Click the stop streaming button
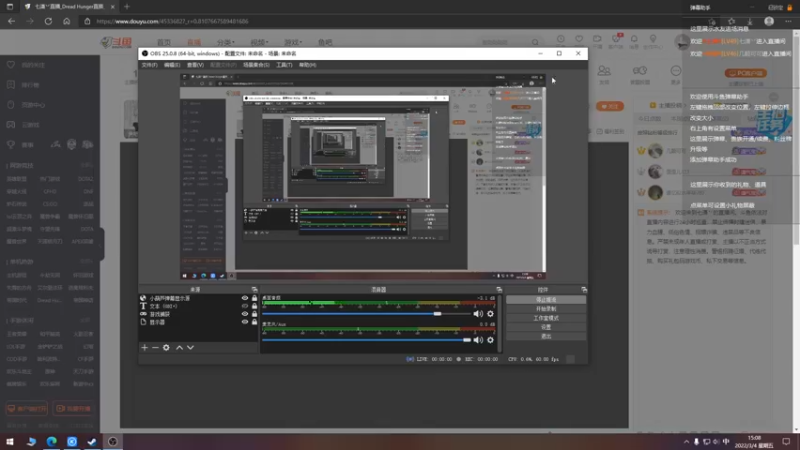 pyautogui.click(x=546, y=299)
